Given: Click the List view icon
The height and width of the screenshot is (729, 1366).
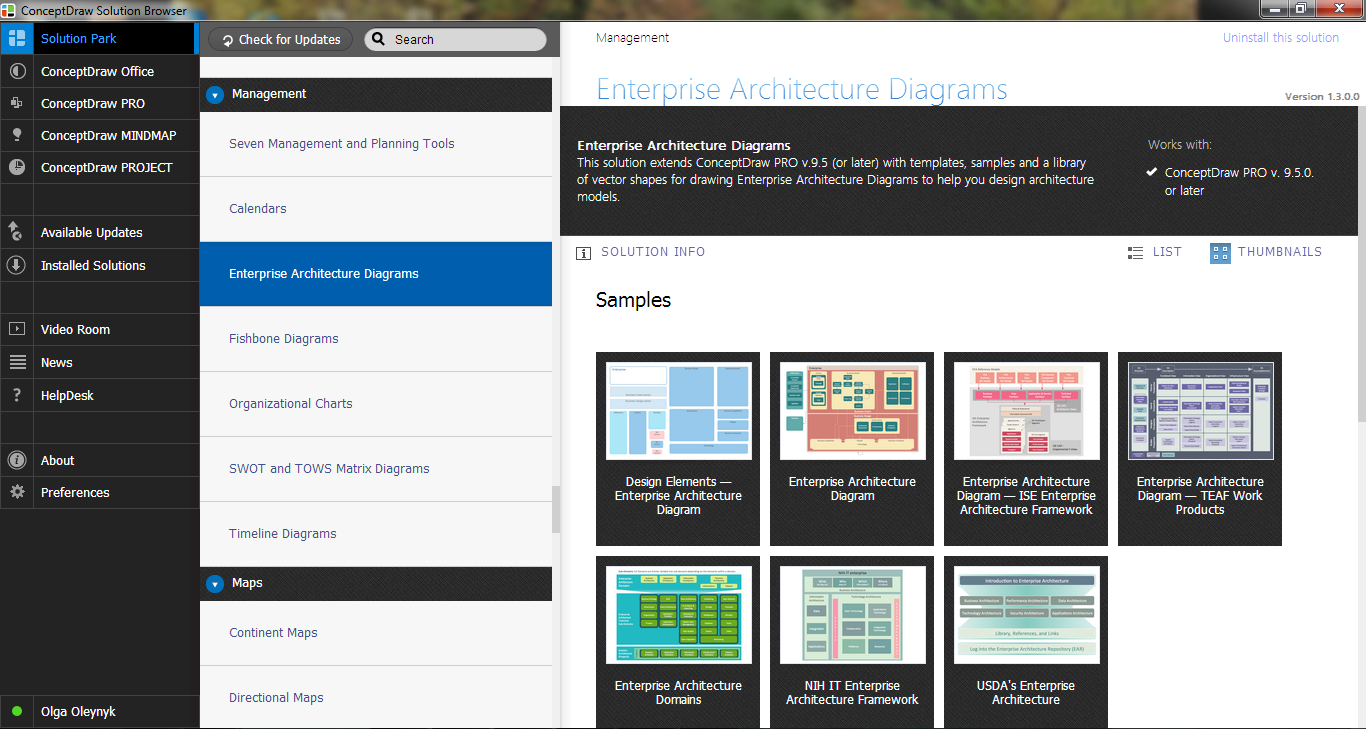Looking at the screenshot, I should (1135, 253).
